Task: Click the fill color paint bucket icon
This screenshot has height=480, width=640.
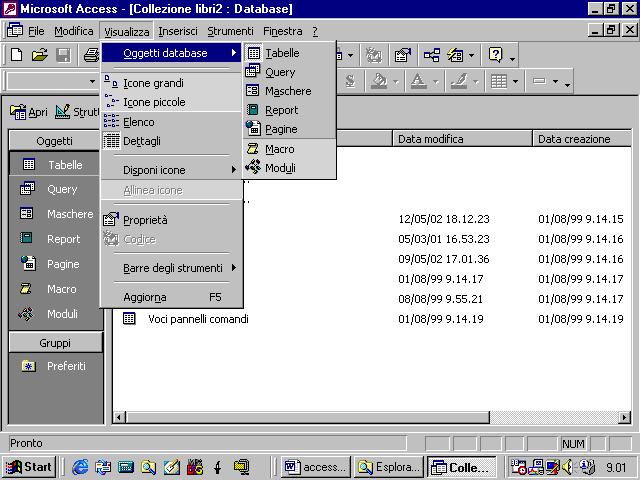Action: (379, 81)
